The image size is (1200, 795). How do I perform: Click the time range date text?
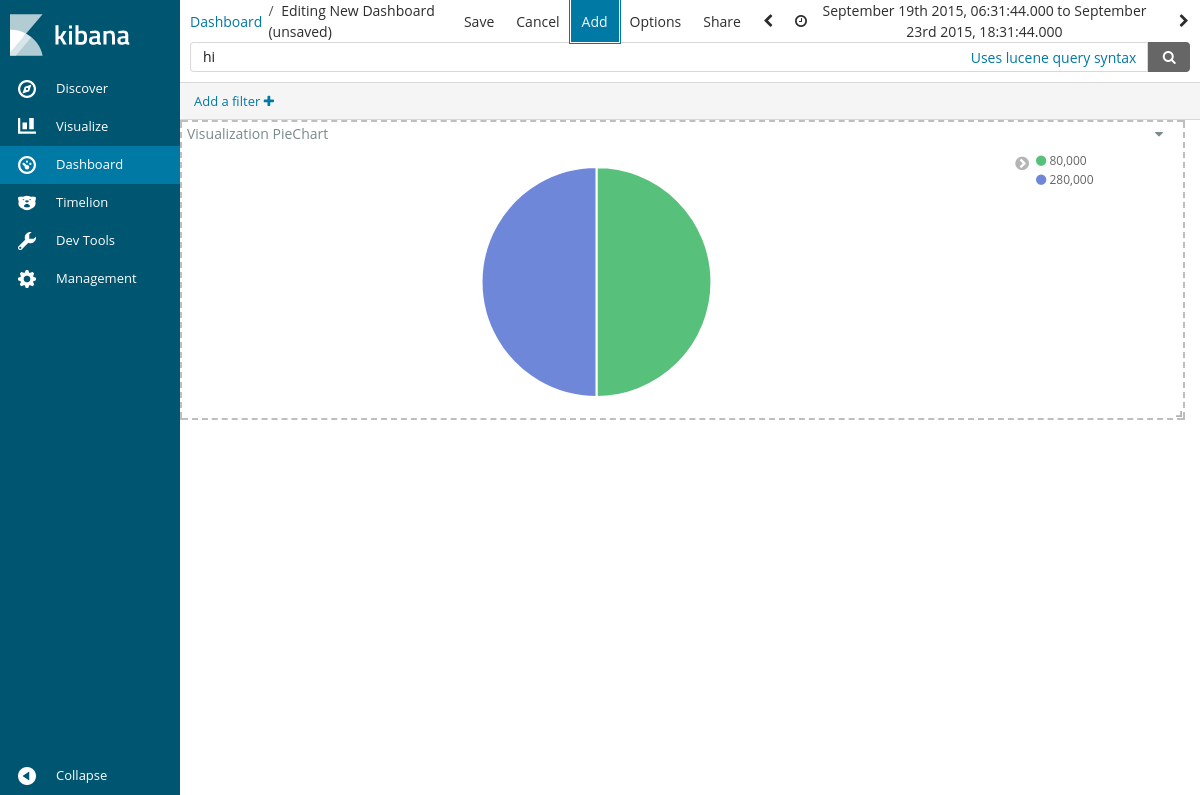point(984,21)
